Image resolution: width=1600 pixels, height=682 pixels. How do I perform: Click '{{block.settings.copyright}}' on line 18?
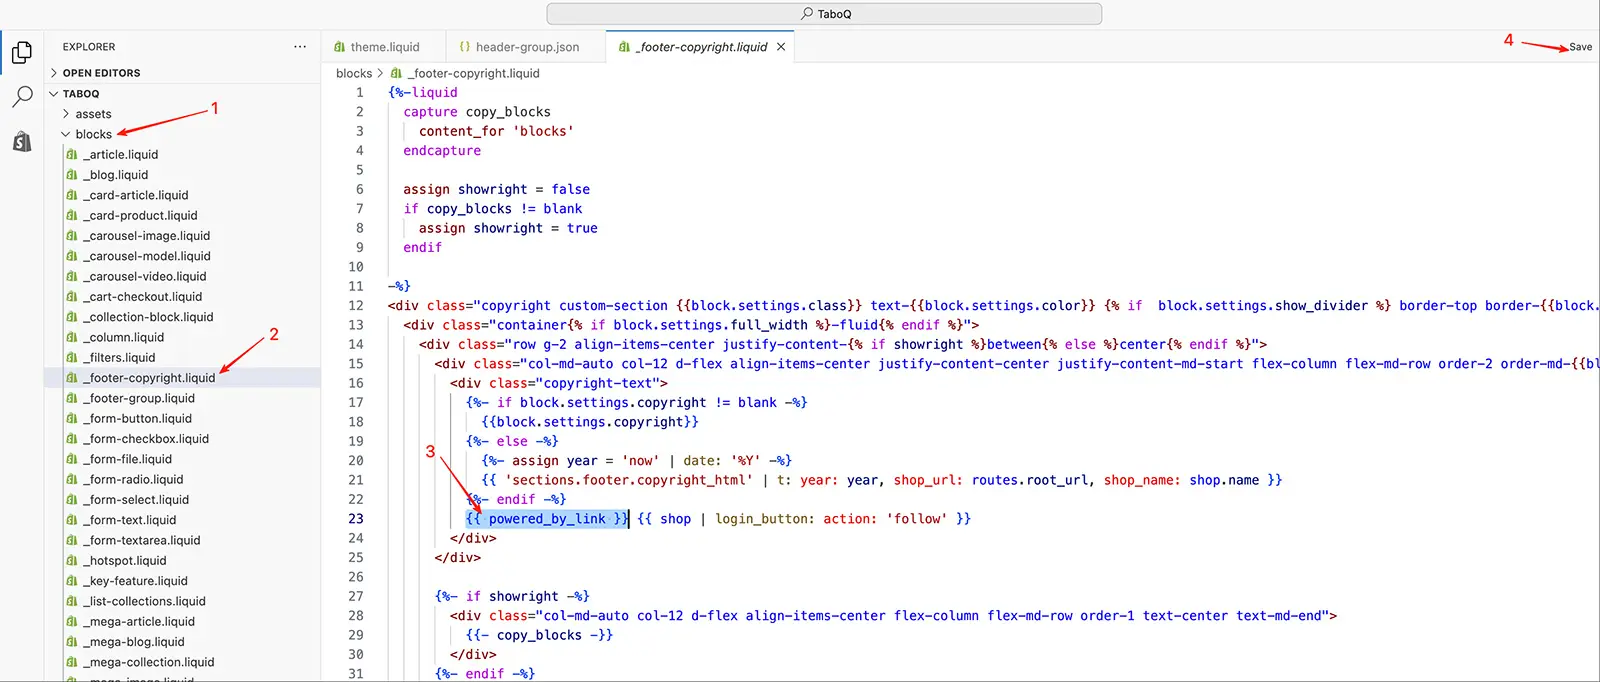[590, 422]
